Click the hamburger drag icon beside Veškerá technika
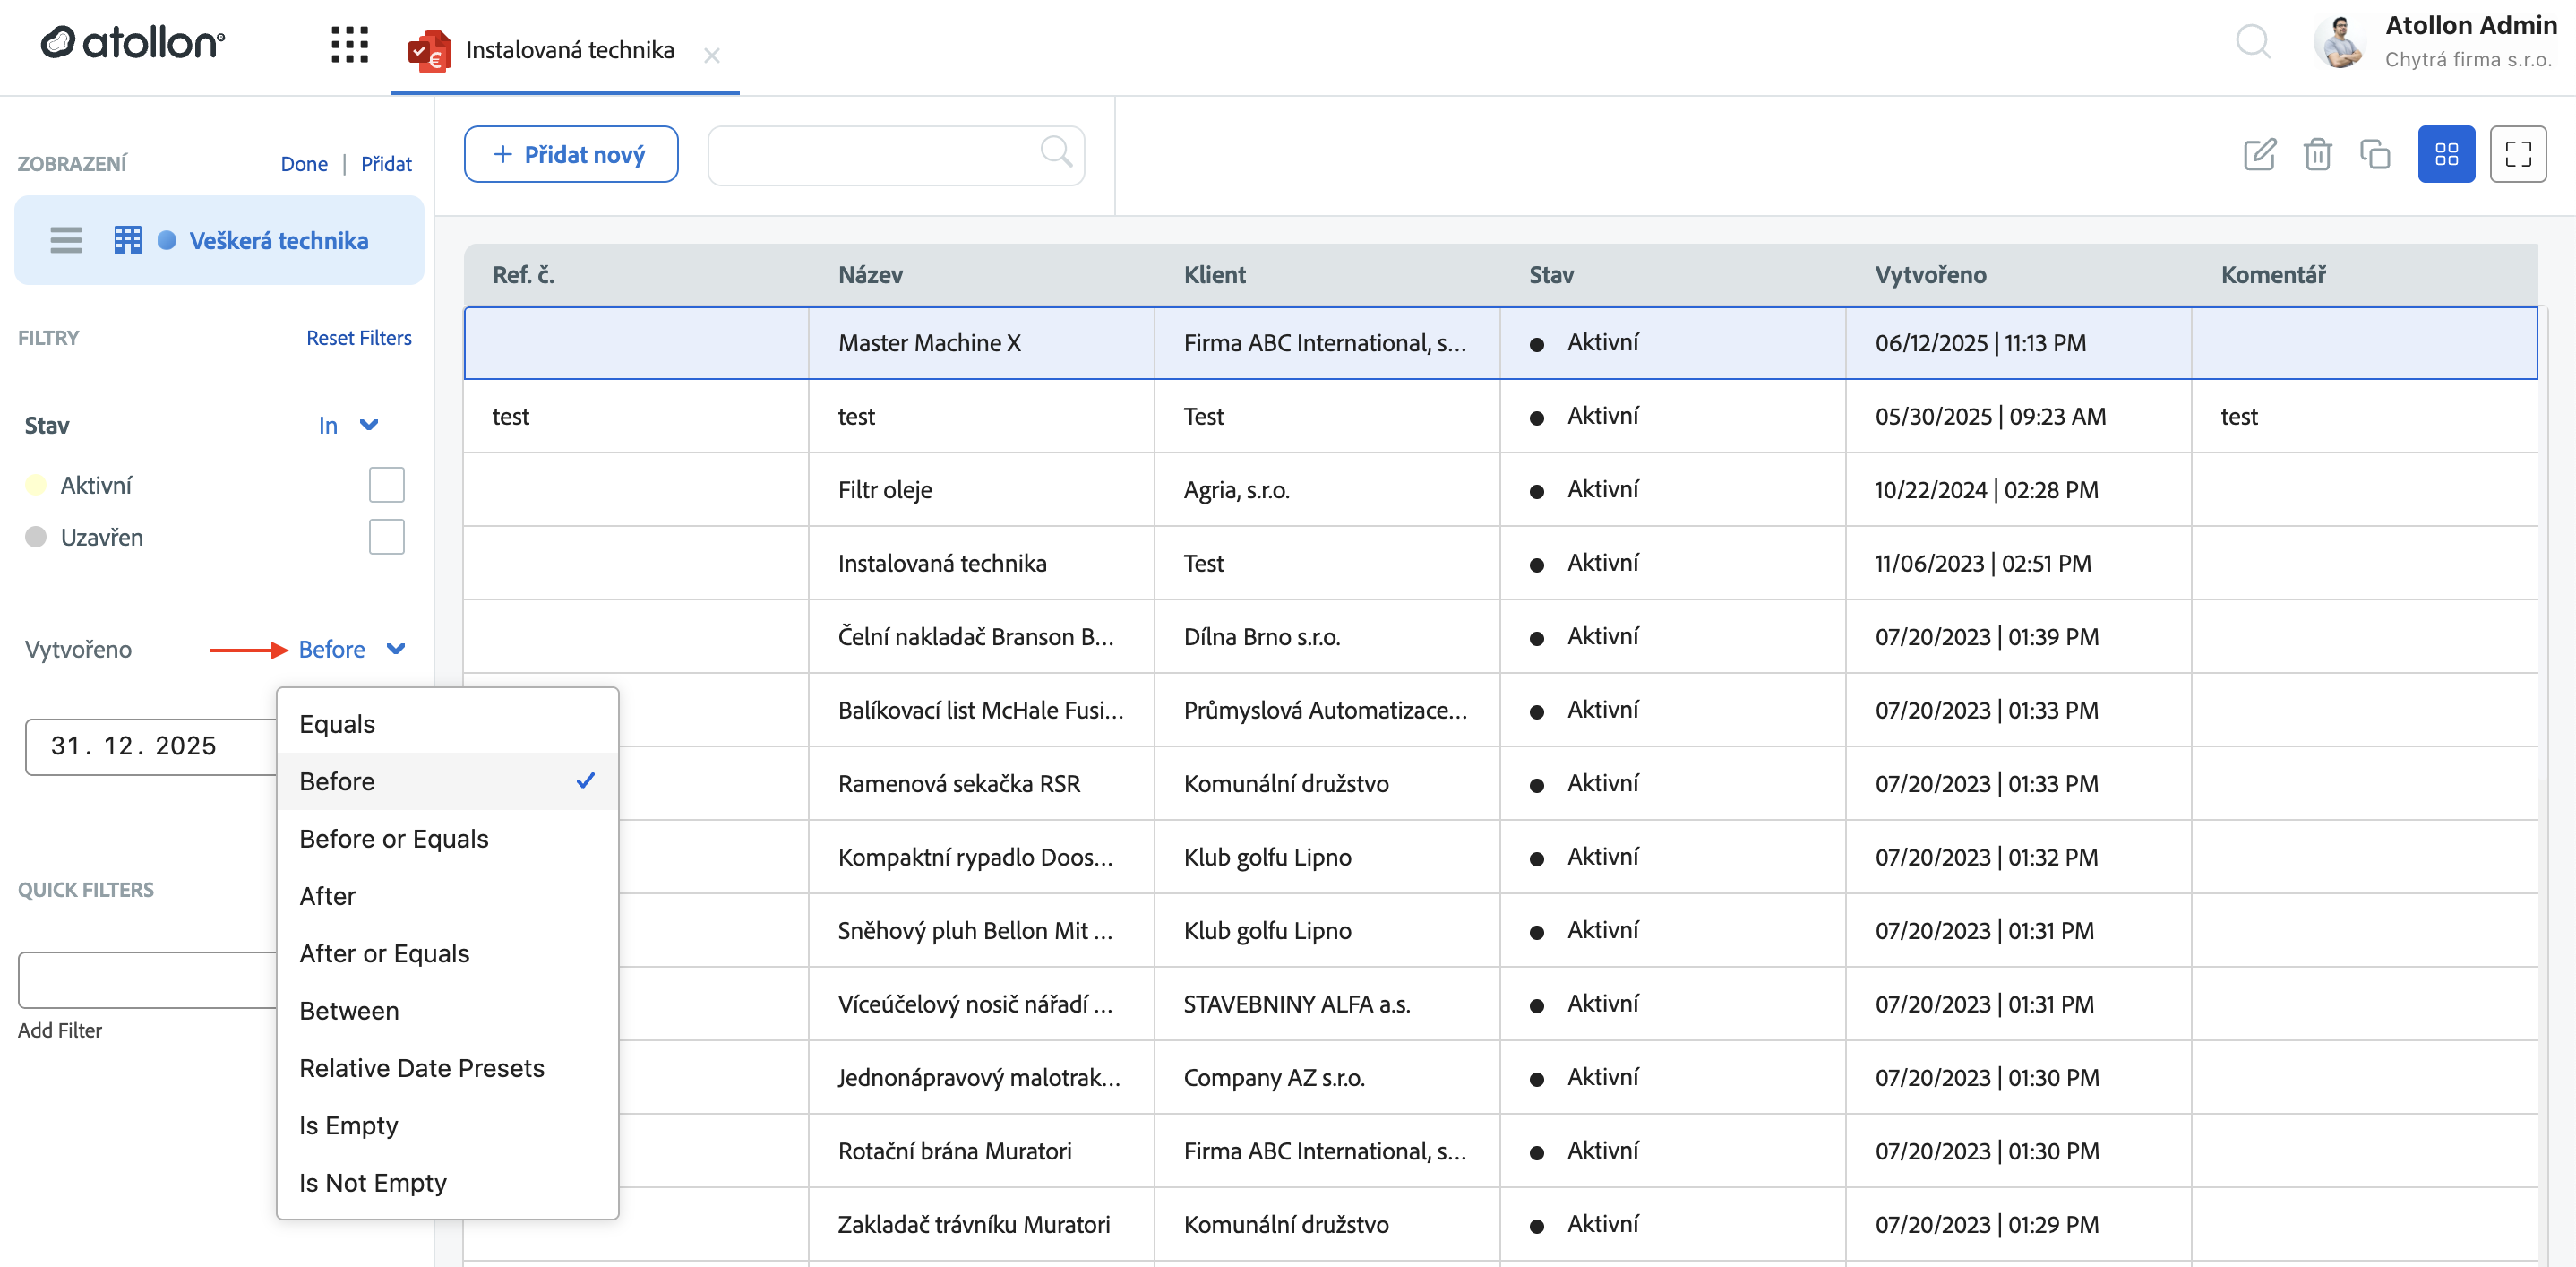 (x=66, y=240)
